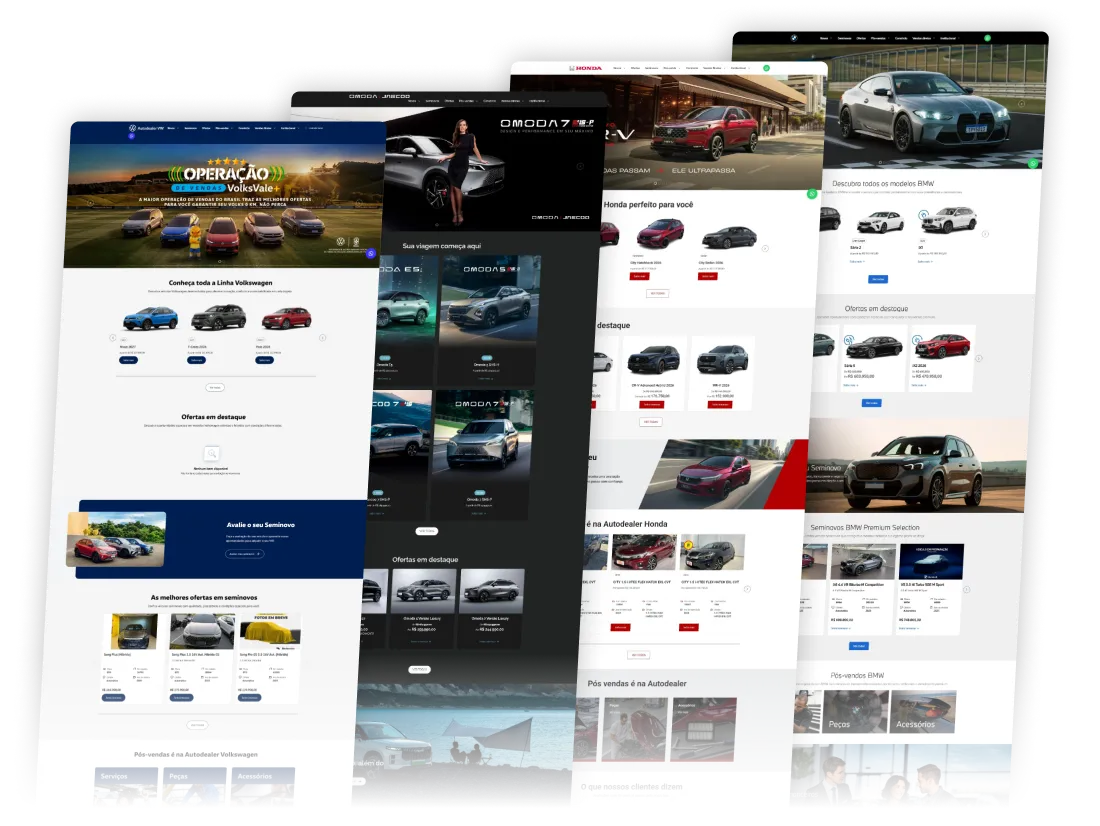The image size is (1100, 826).
Task: Click the round badge on the BMW X1 model card
Action: click(924, 215)
